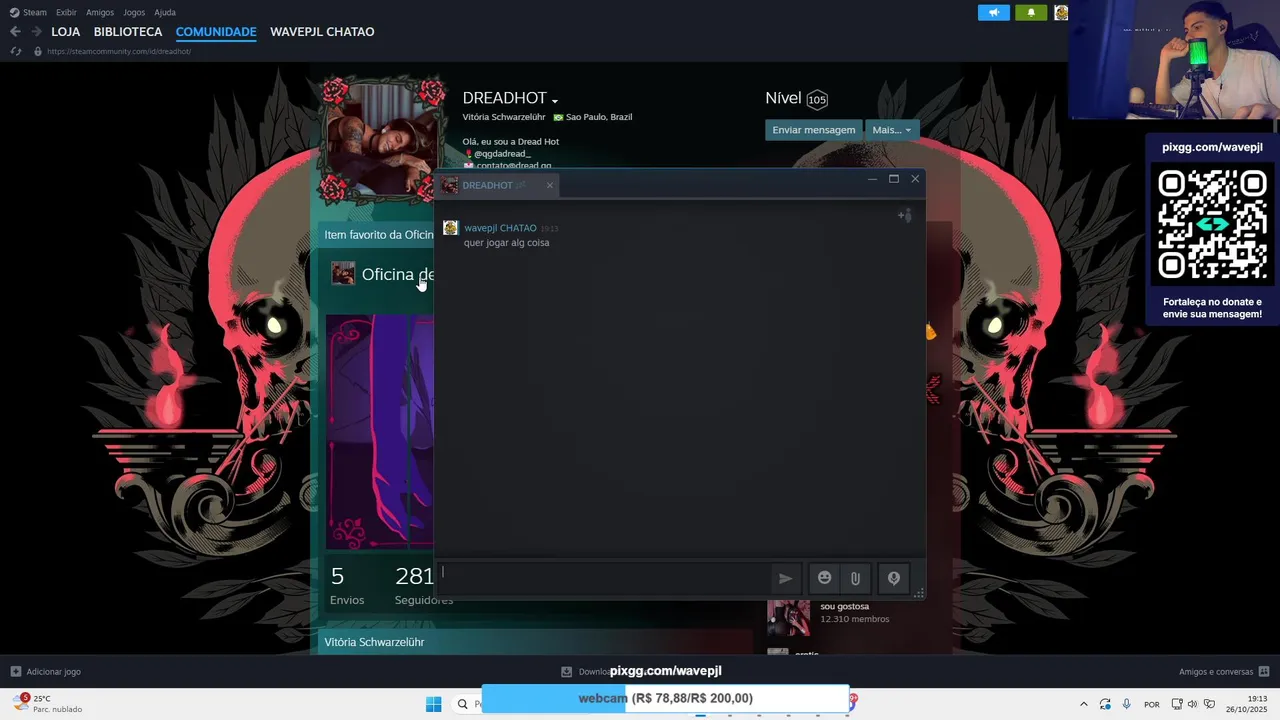Open the weather widget showing 25°C
The image size is (1280, 720).
click(x=47, y=703)
